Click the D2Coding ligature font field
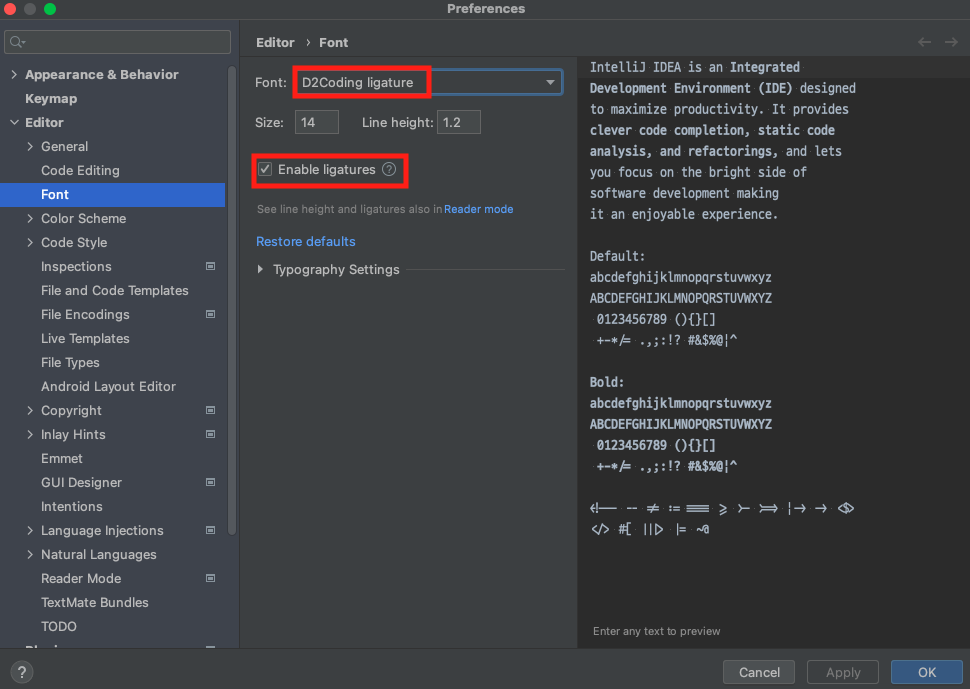The width and height of the screenshot is (970, 689). click(429, 82)
